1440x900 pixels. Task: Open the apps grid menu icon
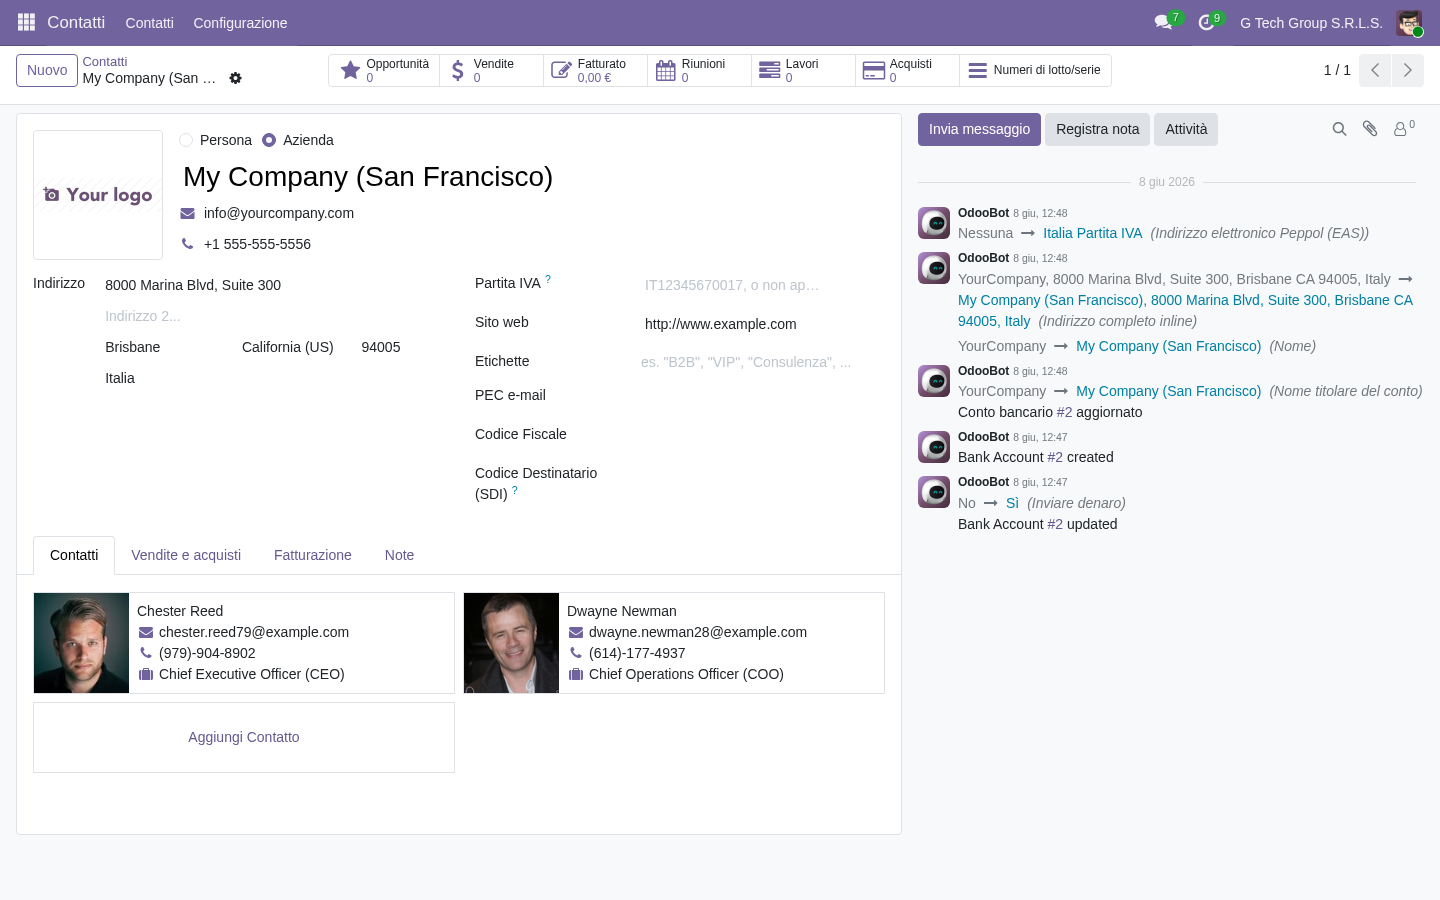point(26,22)
